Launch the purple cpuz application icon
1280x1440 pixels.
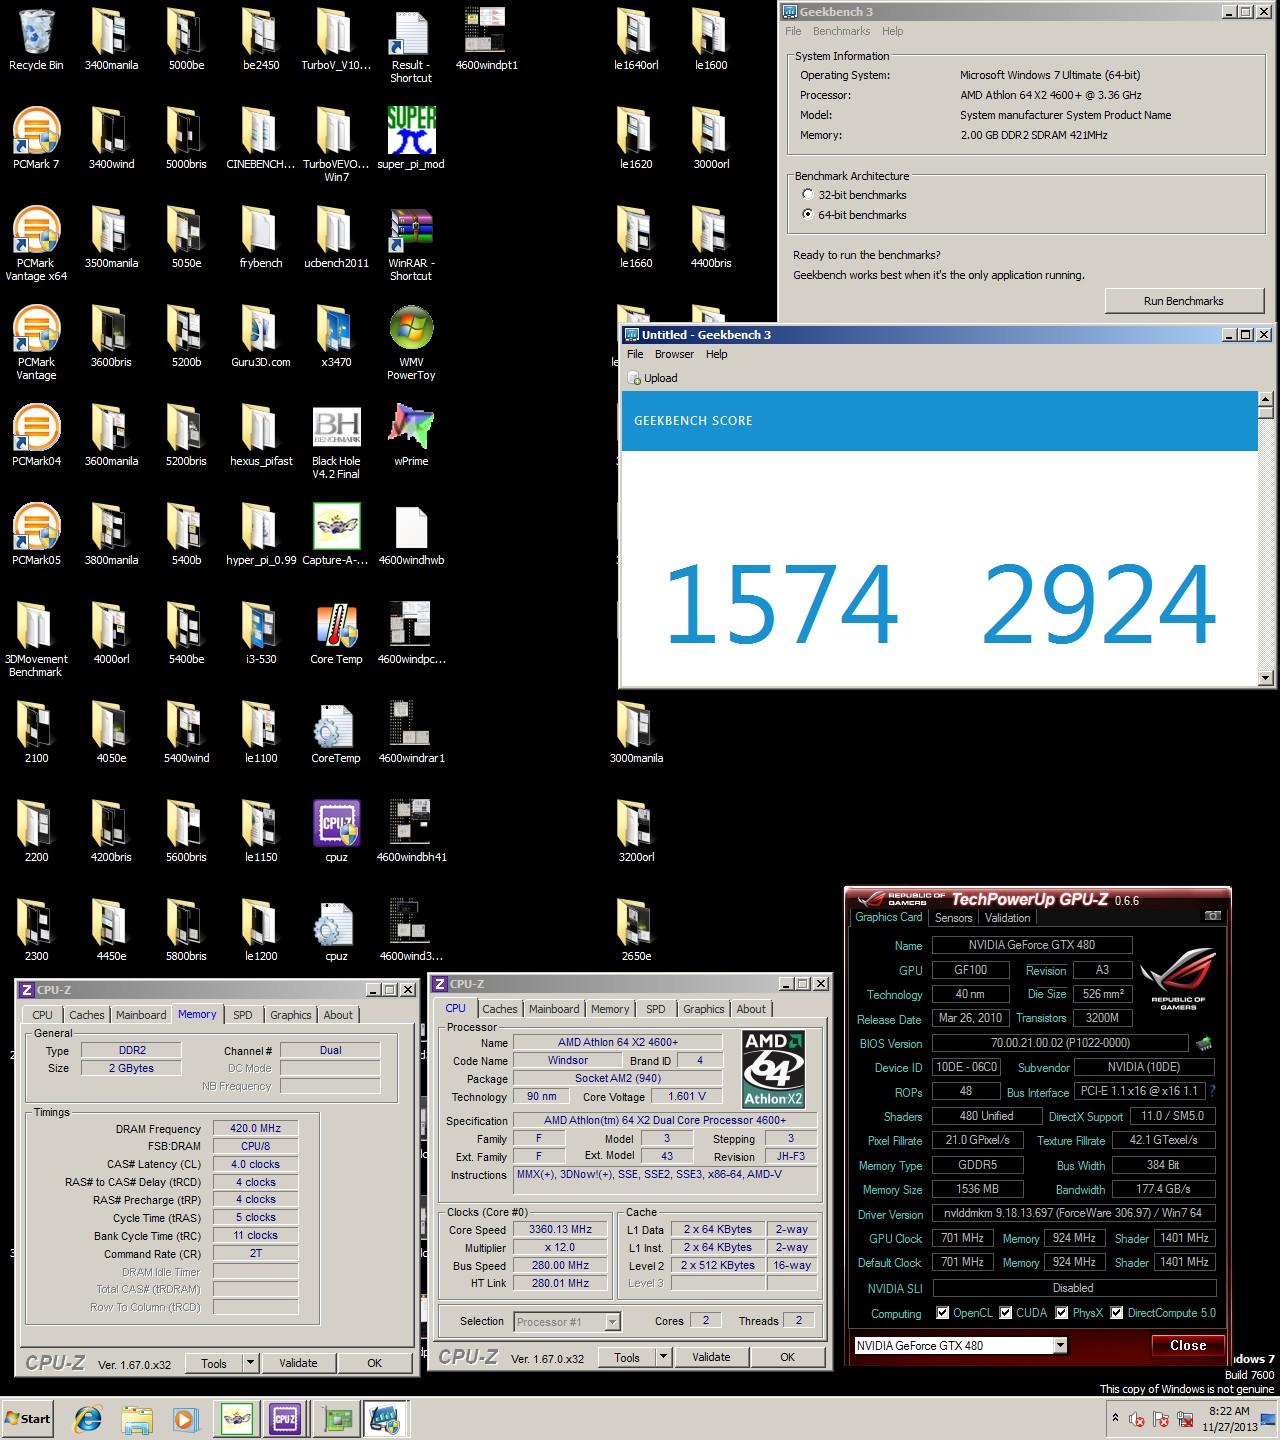pos(336,832)
